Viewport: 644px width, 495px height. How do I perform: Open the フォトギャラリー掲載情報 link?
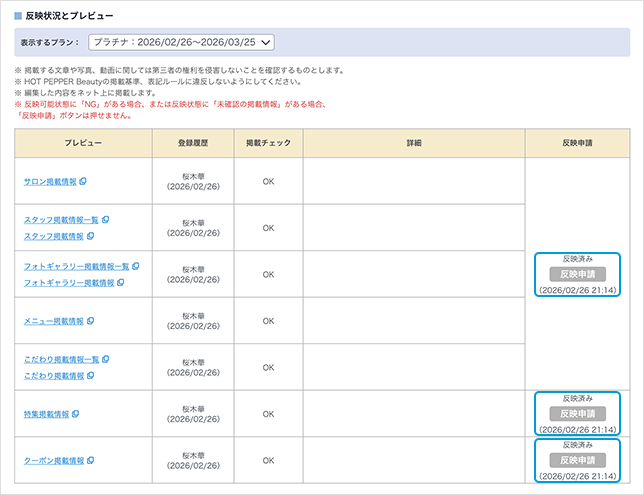coord(68,283)
